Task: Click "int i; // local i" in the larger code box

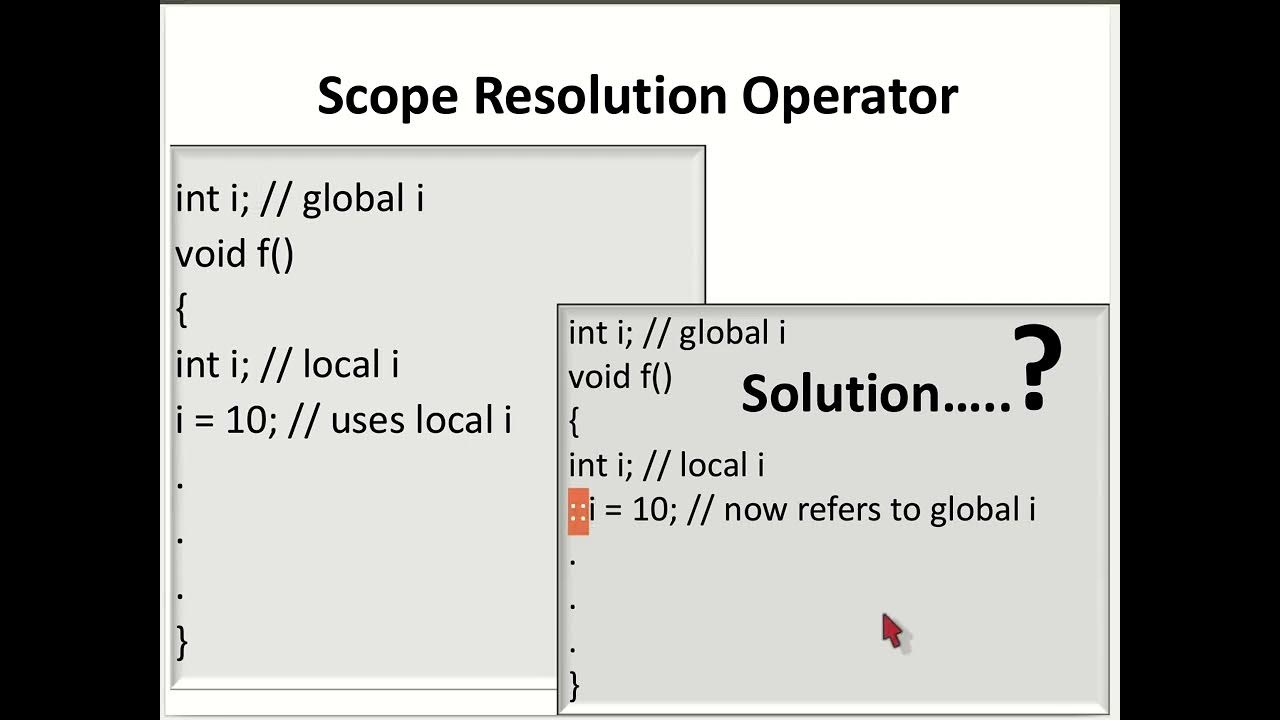Action: 288,365
